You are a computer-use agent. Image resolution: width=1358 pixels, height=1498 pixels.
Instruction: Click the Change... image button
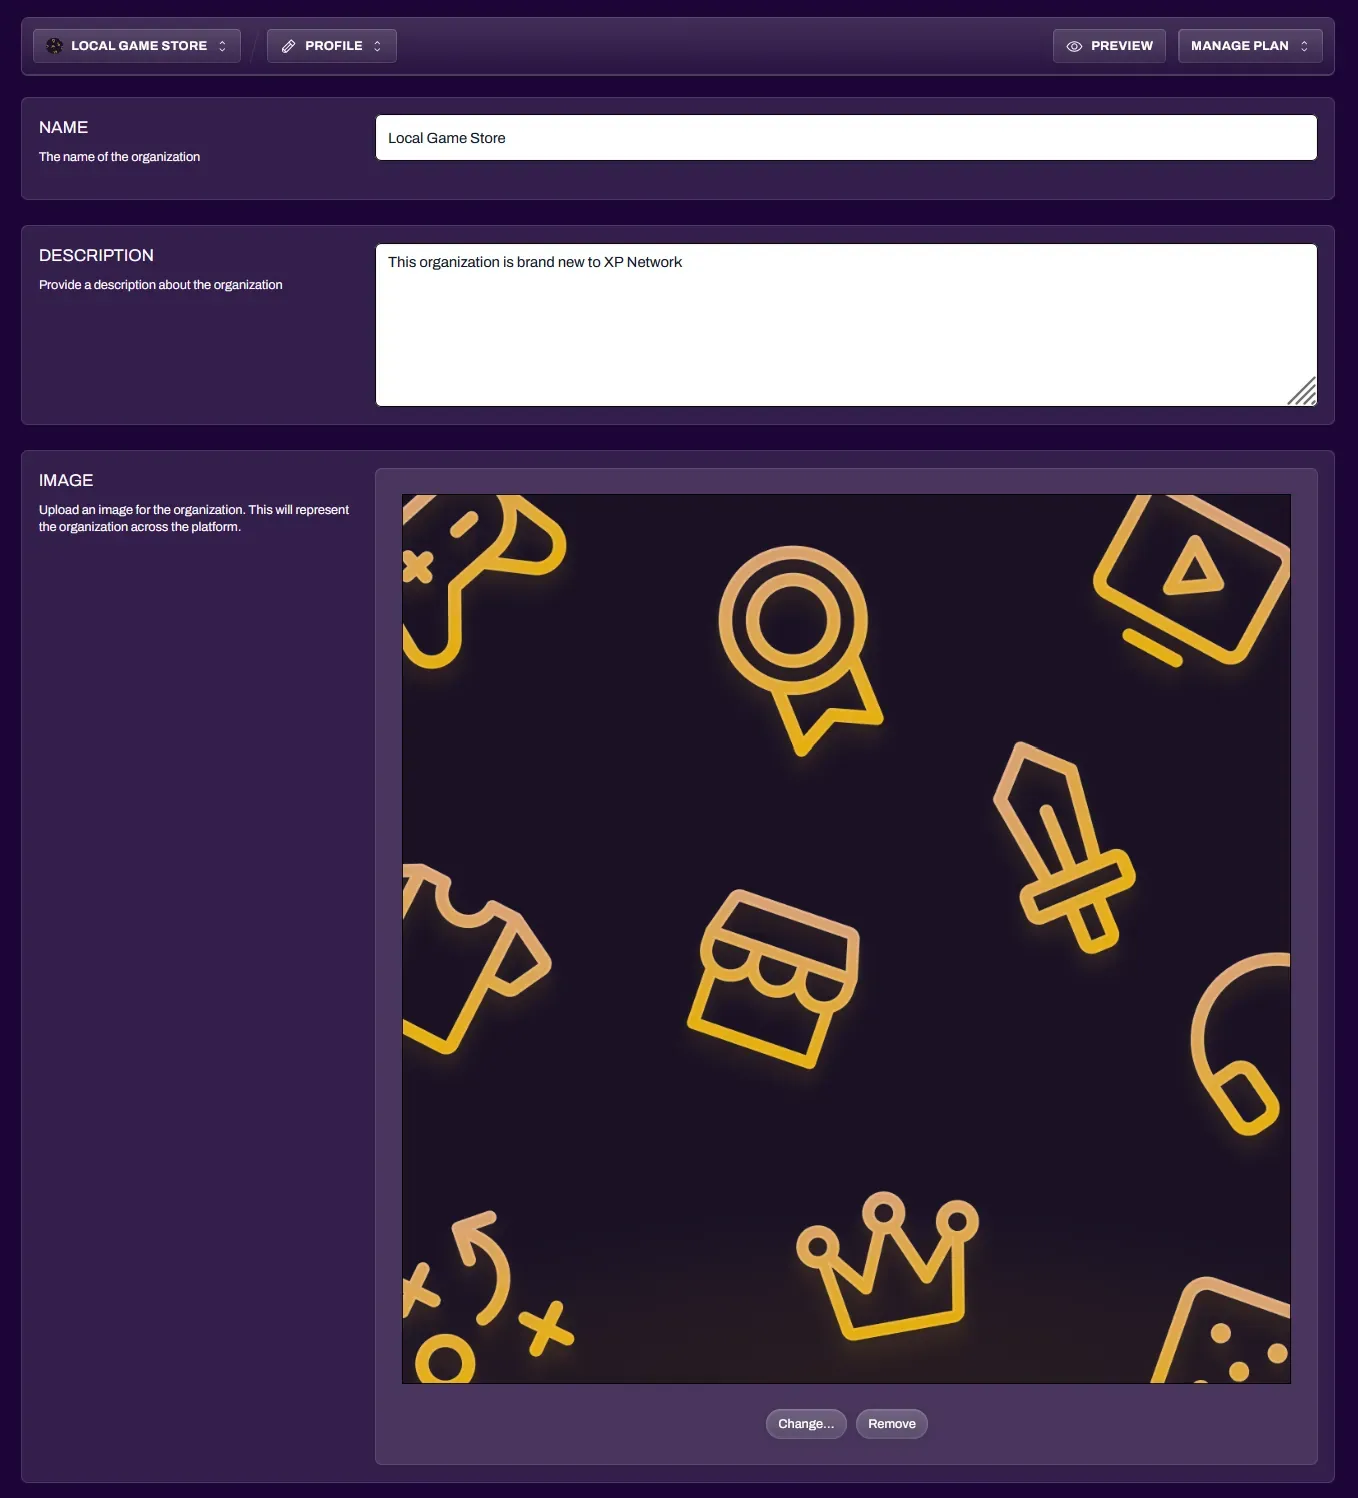(806, 1424)
